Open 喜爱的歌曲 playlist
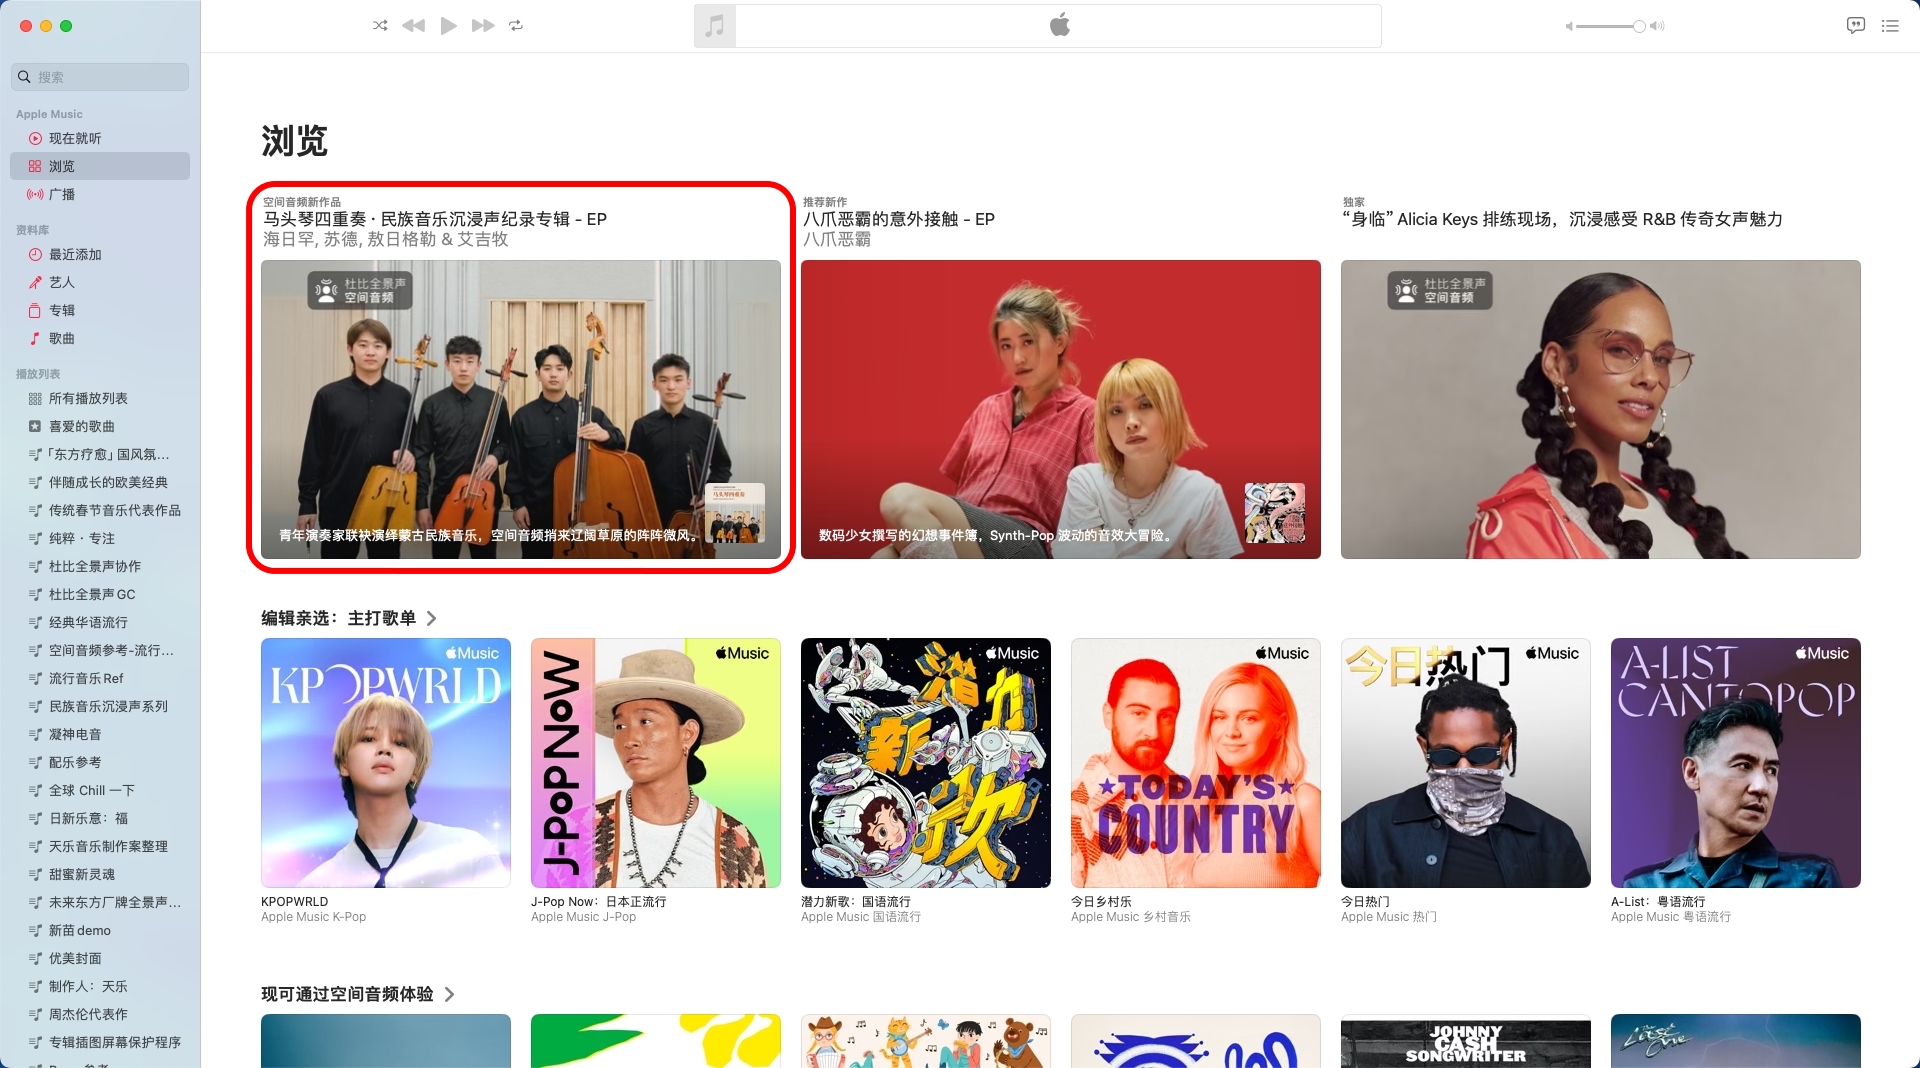The height and width of the screenshot is (1068, 1920). tap(100, 426)
